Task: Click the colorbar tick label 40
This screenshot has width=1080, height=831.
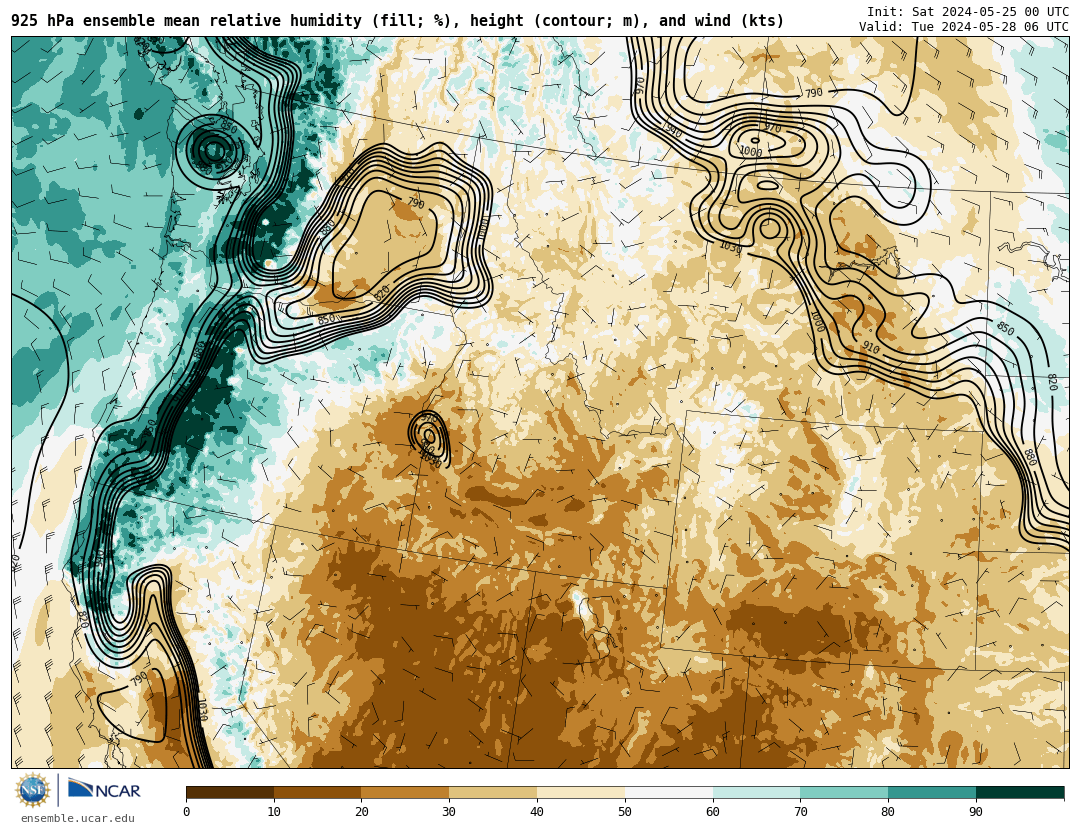Action: [x=537, y=812]
